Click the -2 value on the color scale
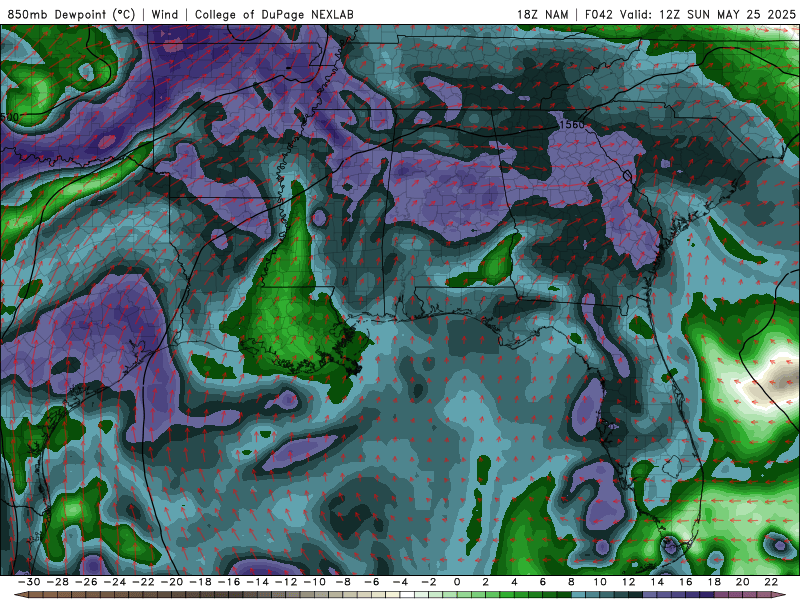The width and height of the screenshot is (800, 600). (429, 582)
